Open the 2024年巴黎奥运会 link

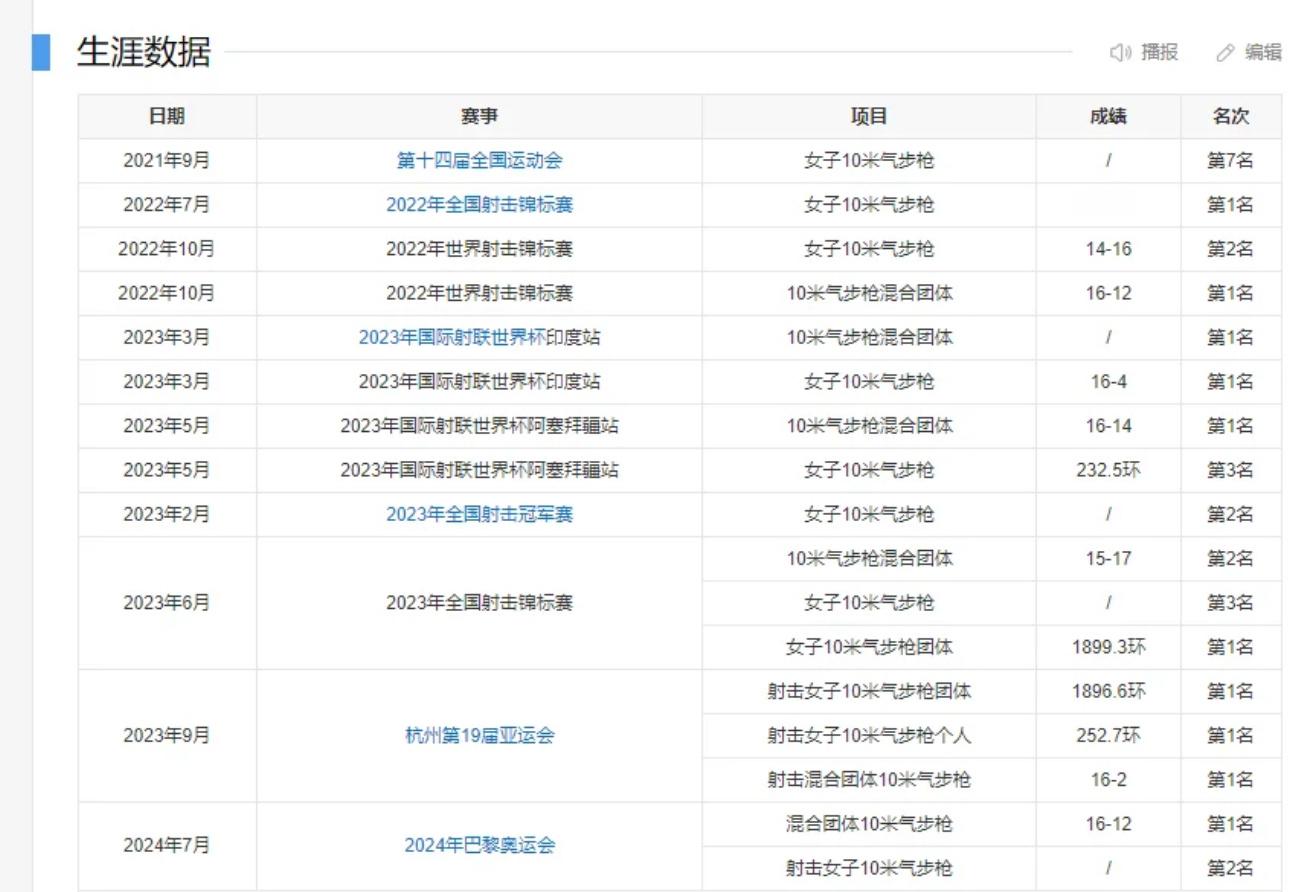point(479,845)
